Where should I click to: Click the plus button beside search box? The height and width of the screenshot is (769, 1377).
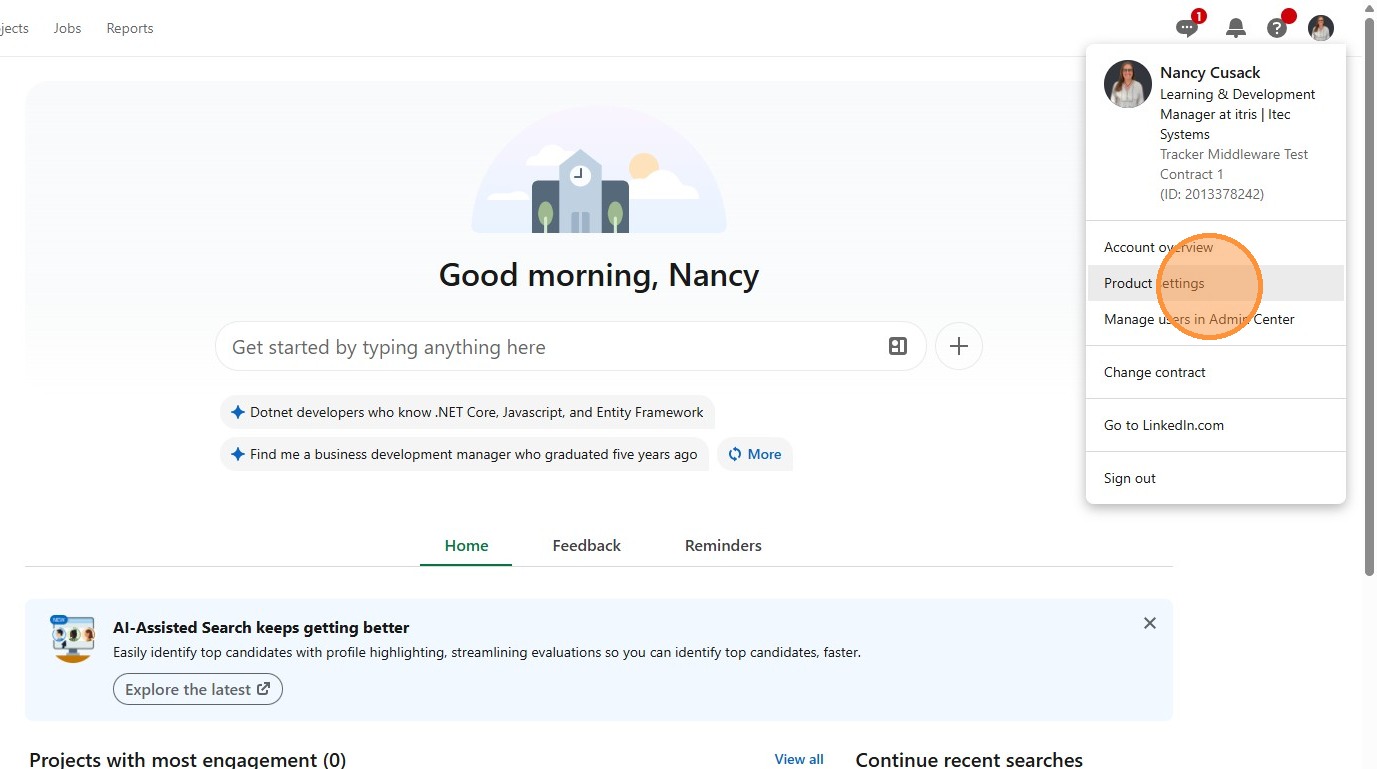[958, 346]
